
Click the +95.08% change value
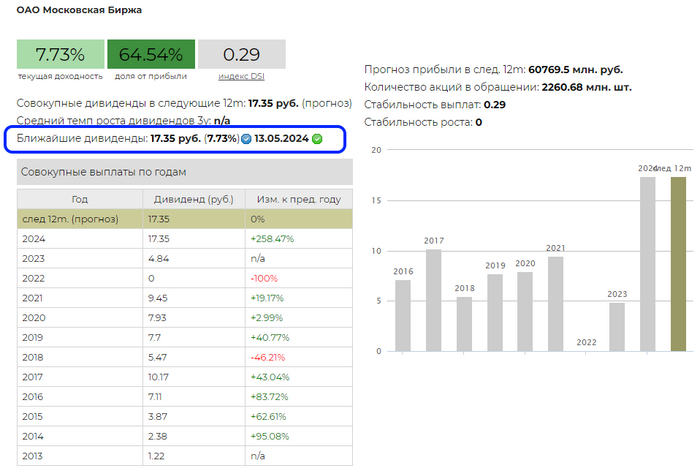point(270,436)
